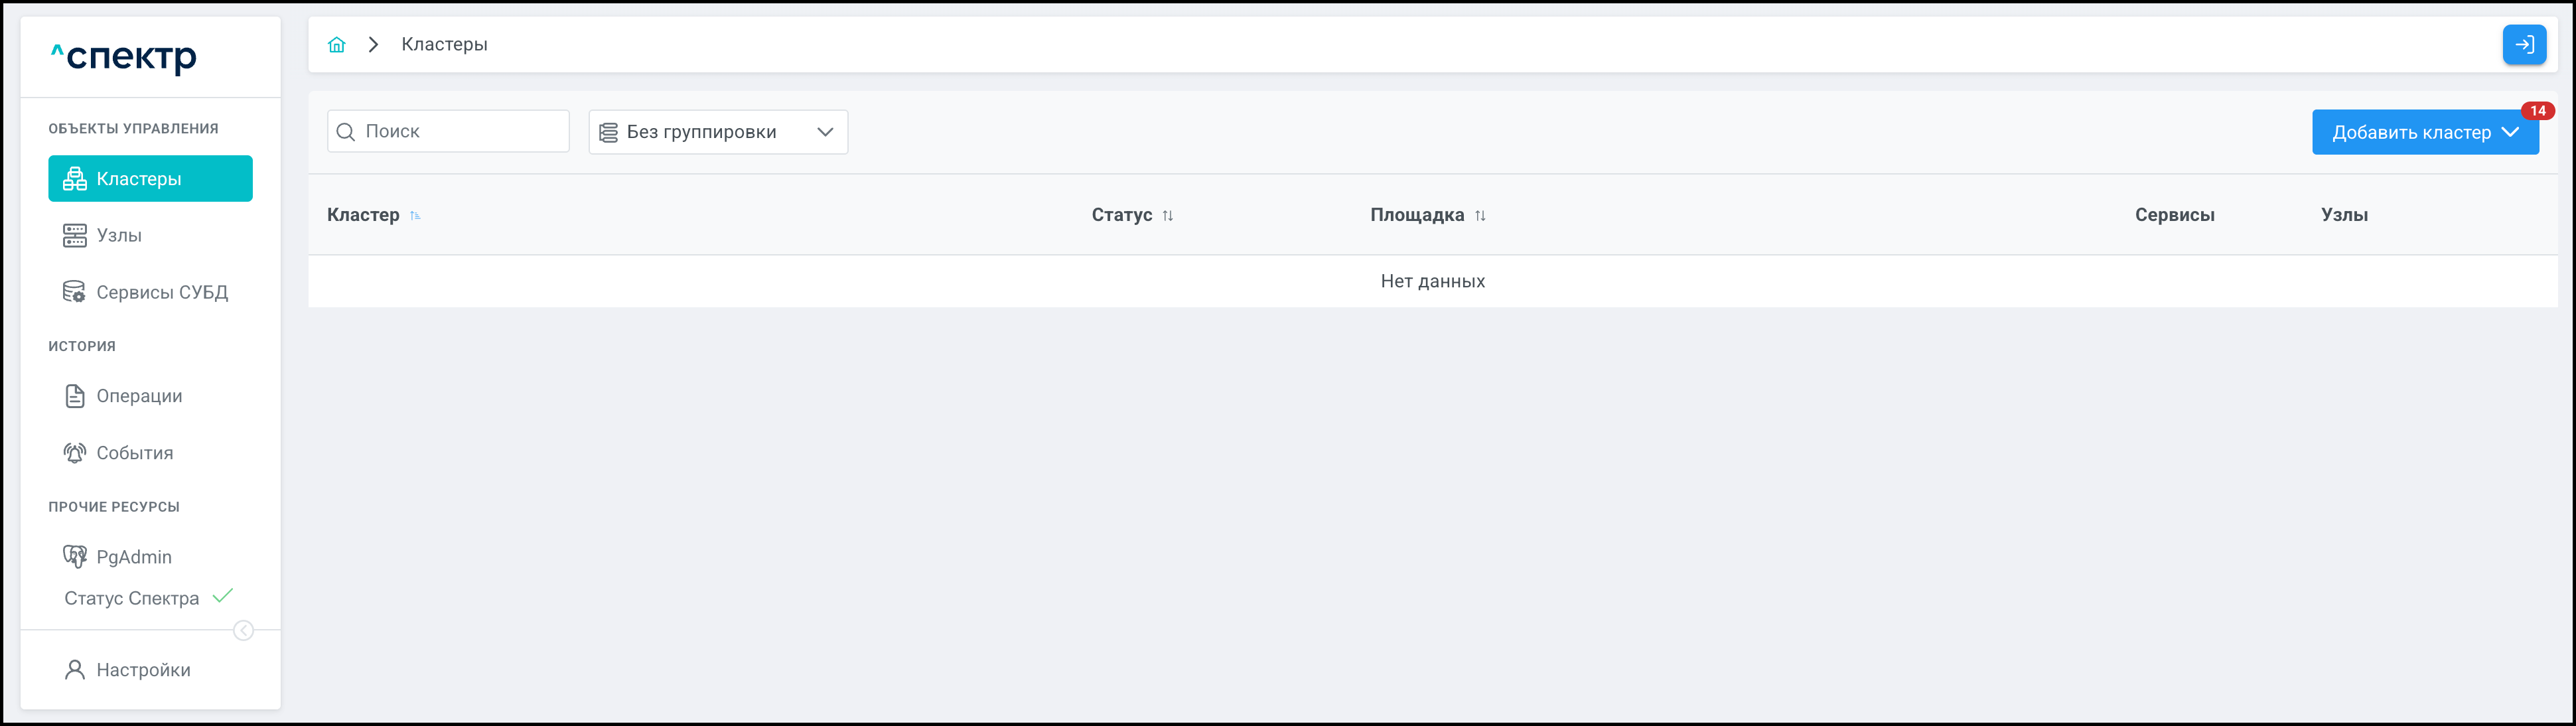
Task: Go to Узлы in sidebar
Action: pyautogui.click(x=119, y=236)
